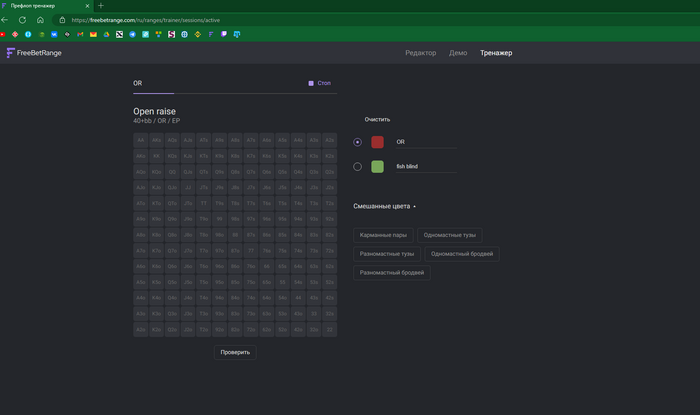
Task: Open a new browser tab
Action: [100, 6]
